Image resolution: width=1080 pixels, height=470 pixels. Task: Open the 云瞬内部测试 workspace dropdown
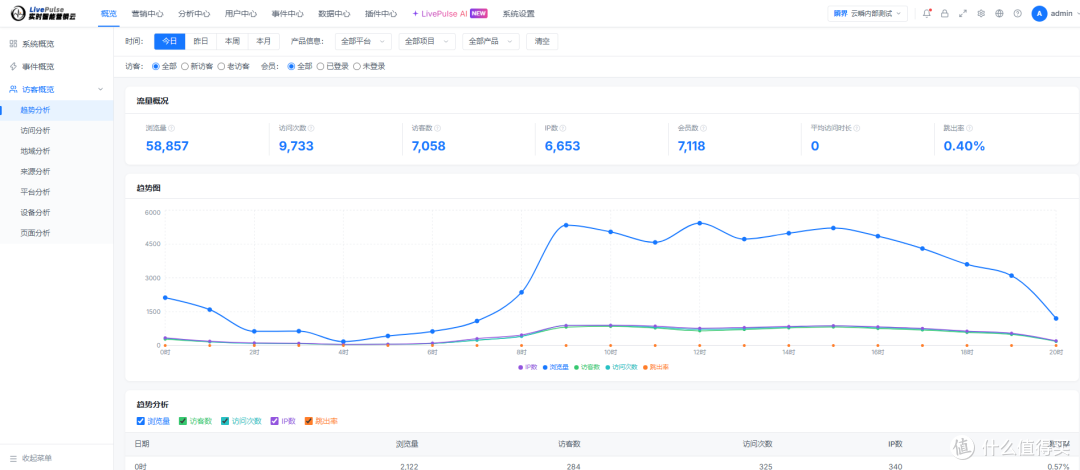point(867,13)
